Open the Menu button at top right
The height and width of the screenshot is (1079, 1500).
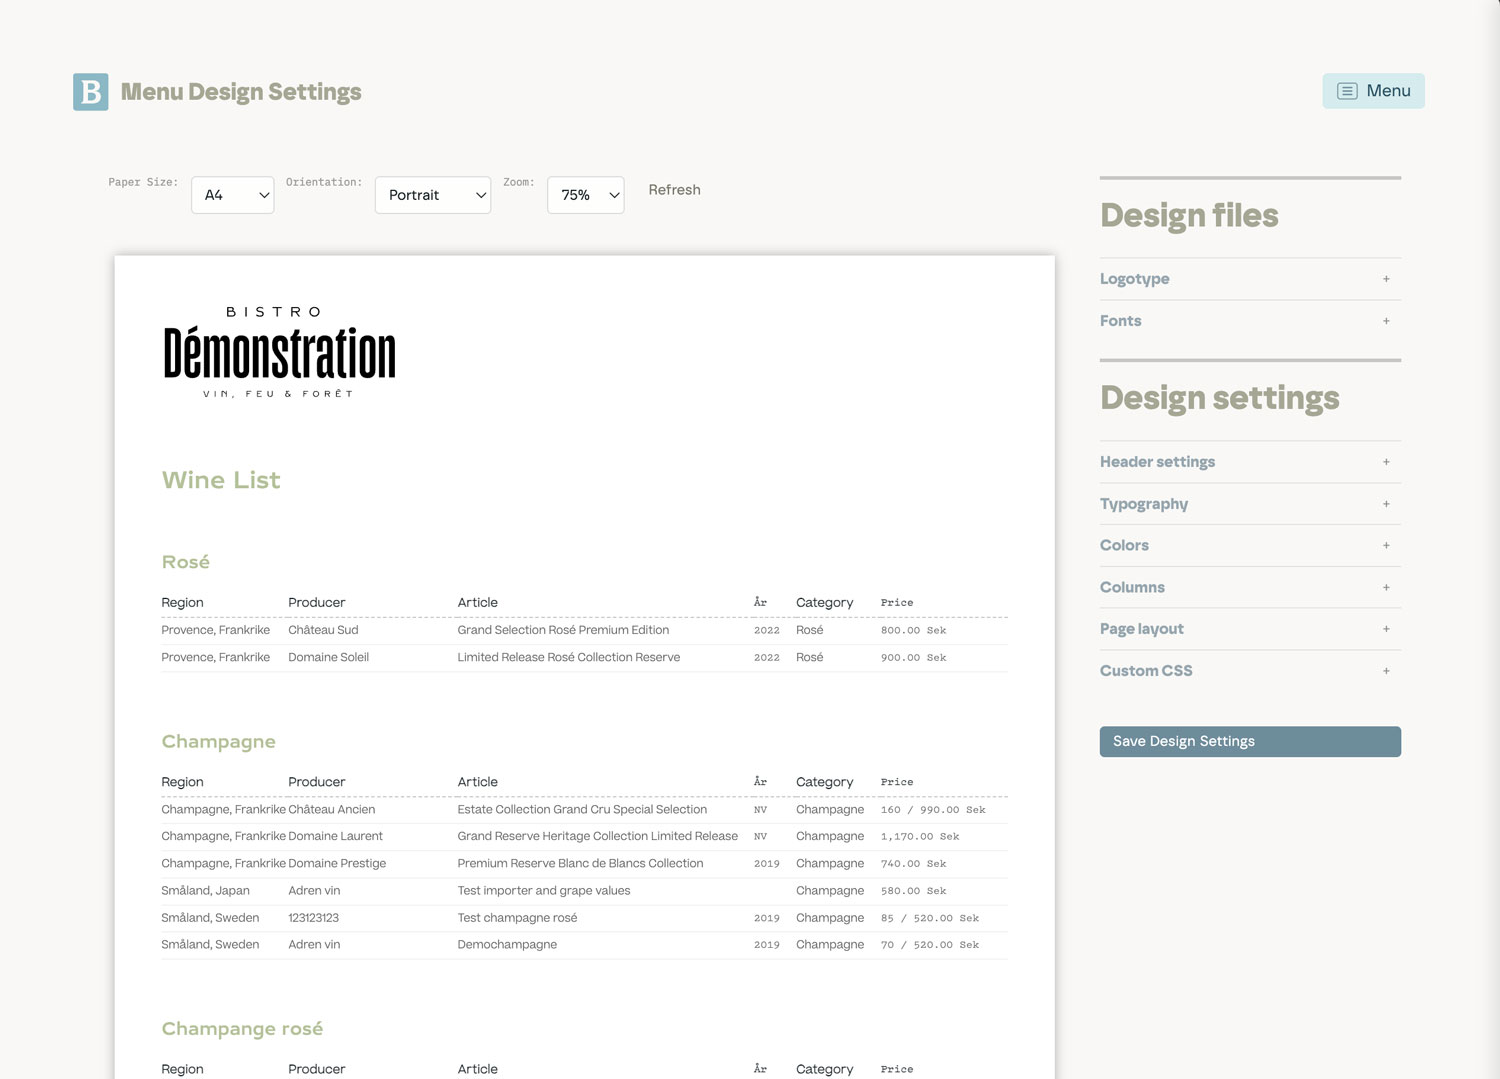click(x=1373, y=91)
